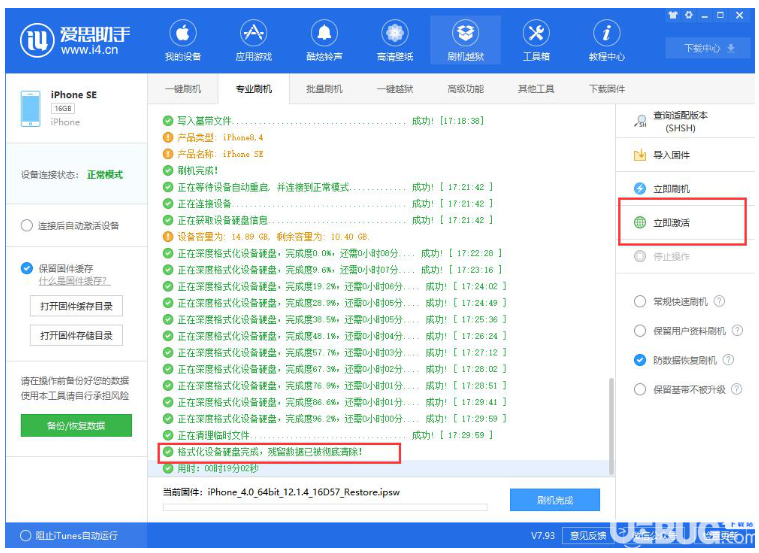
Task: Click the flashing progress bar
Action: [325, 507]
